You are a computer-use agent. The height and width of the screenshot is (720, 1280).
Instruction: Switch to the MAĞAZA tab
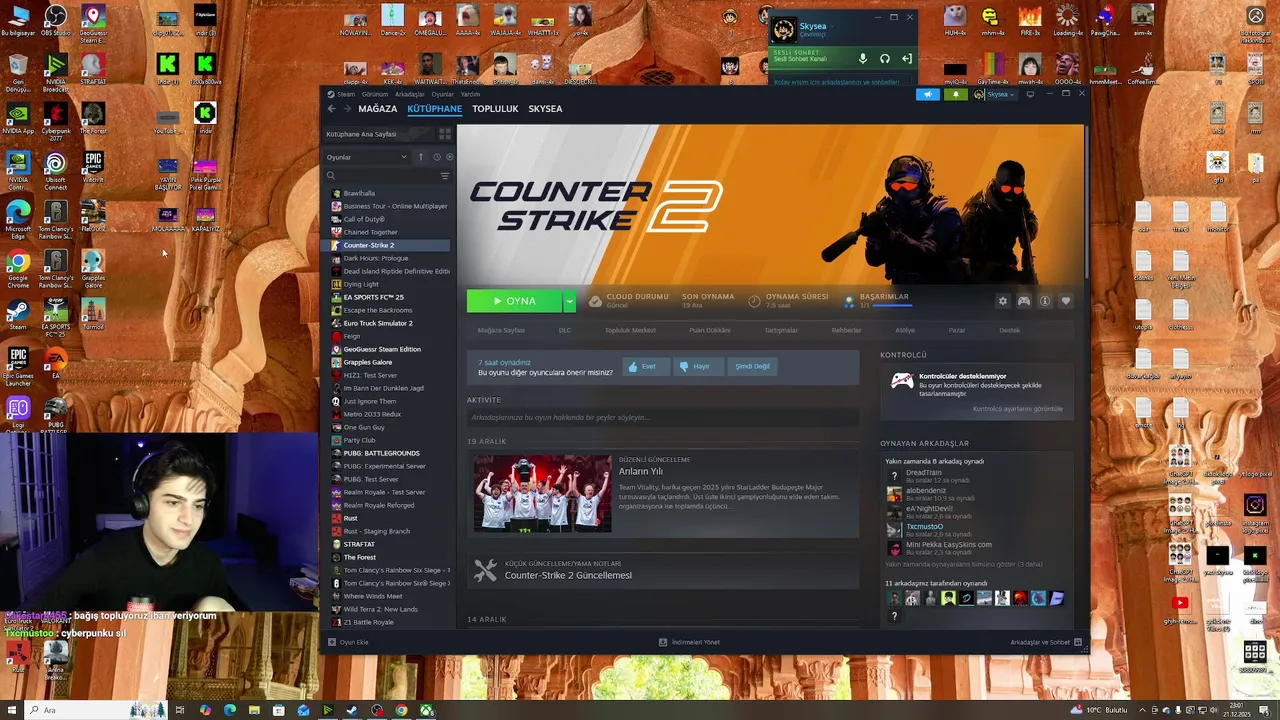pyautogui.click(x=378, y=109)
